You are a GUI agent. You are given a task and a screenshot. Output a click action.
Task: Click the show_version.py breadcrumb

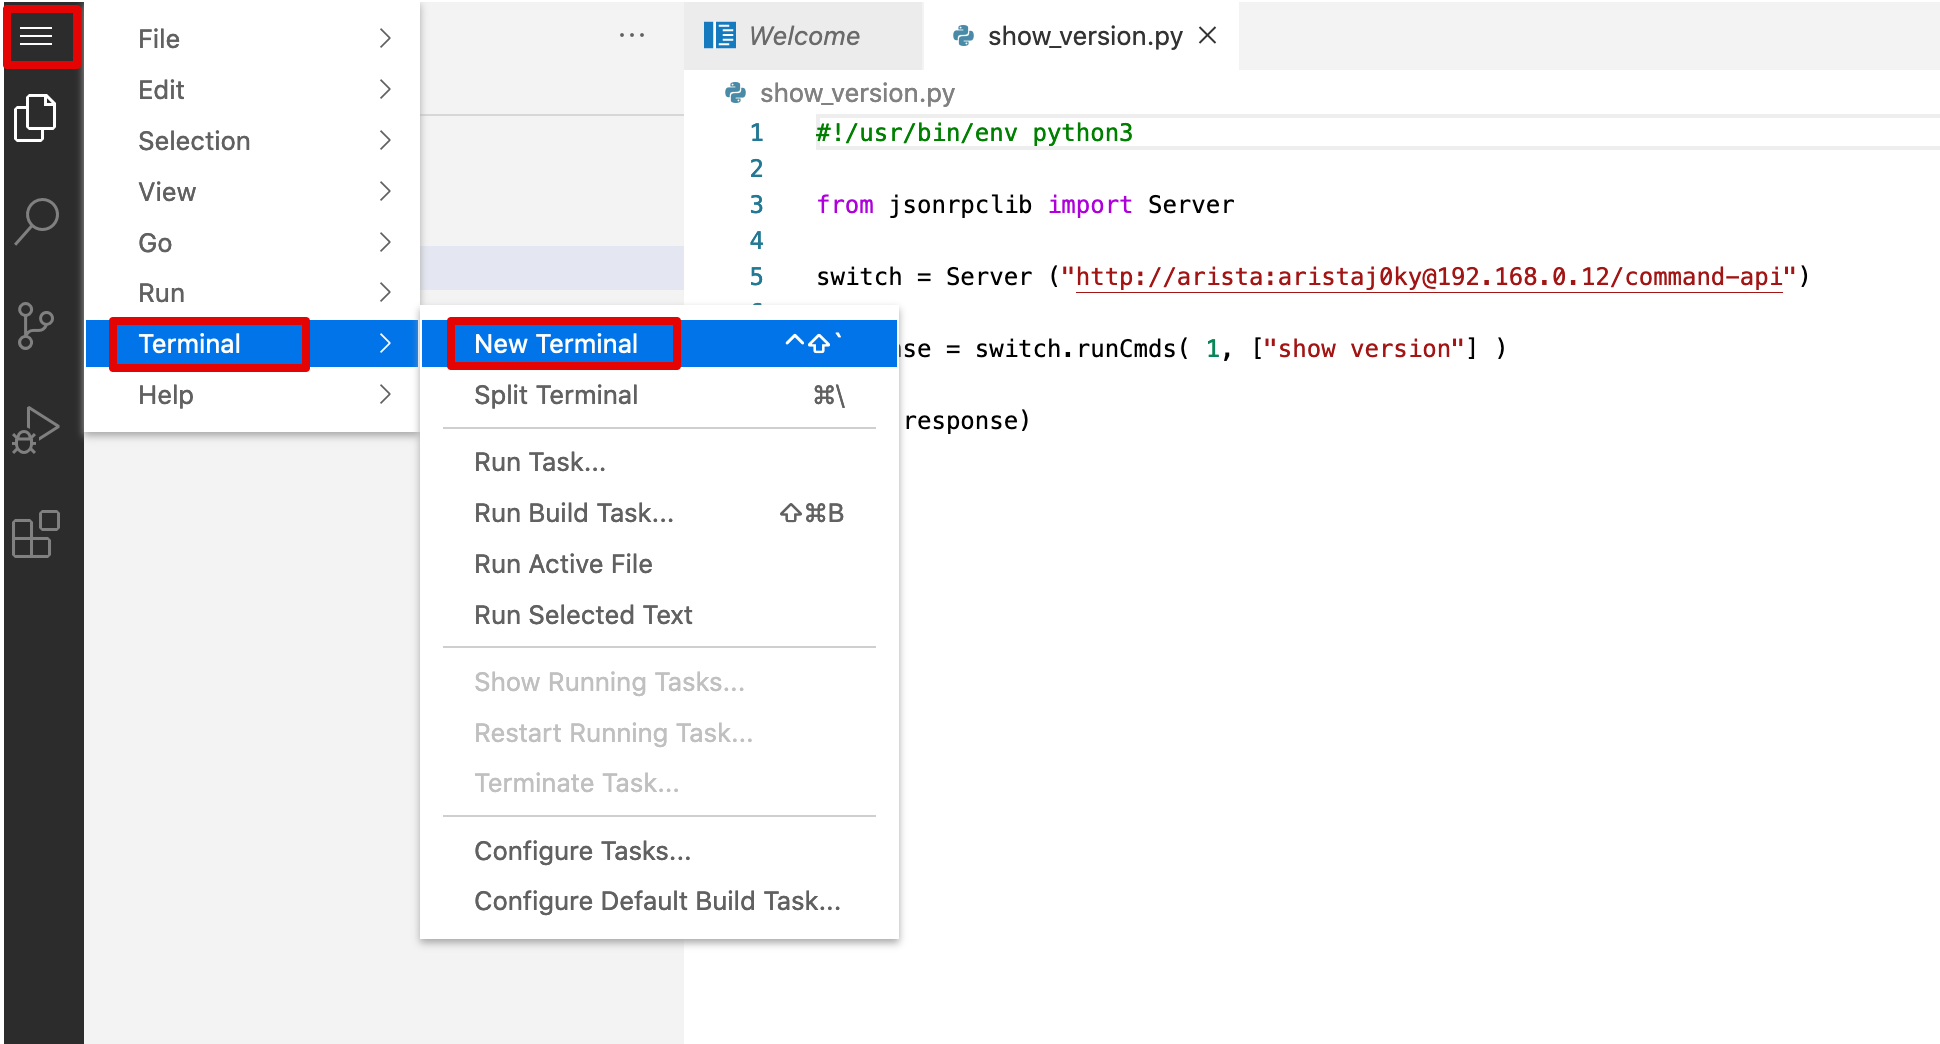coord(856,92)
